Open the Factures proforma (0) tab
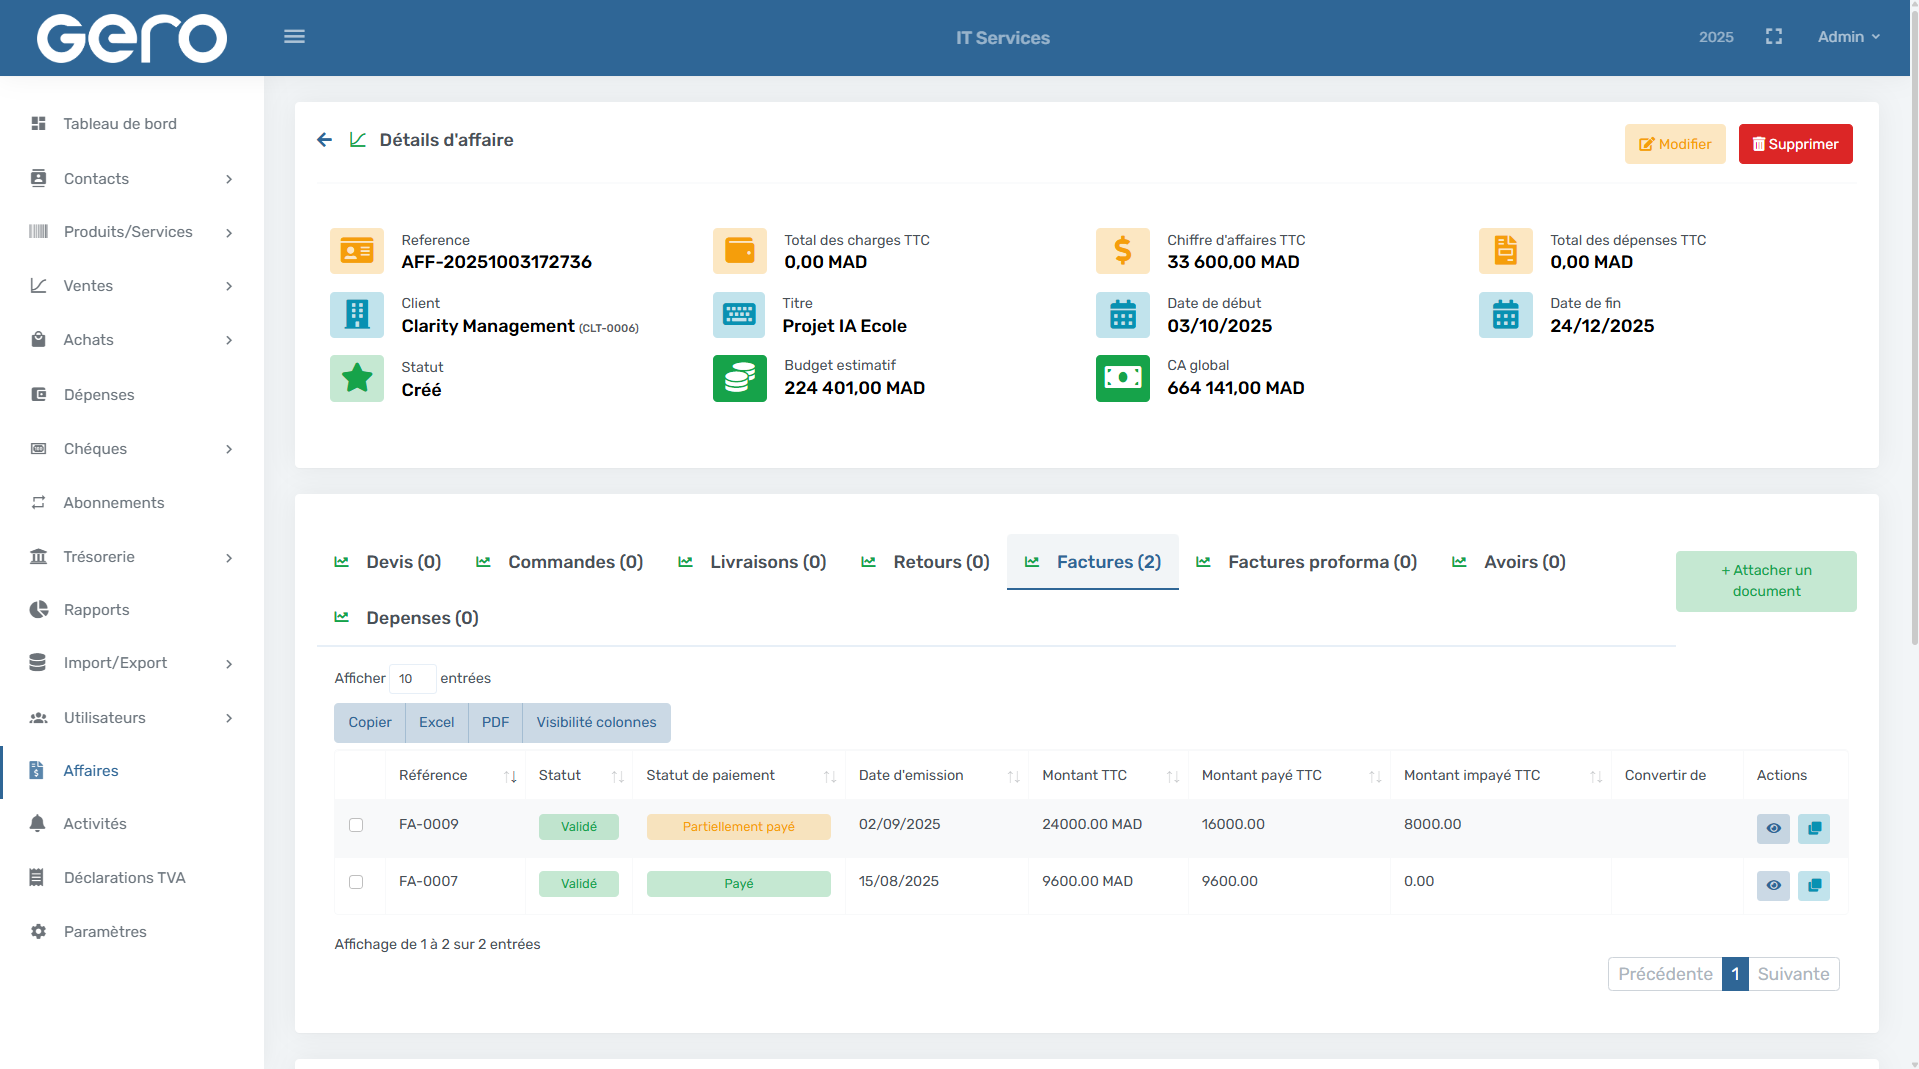The width and height of the screenshot is (1919, 1069). pyautogui.click(x=1321, y=562)
